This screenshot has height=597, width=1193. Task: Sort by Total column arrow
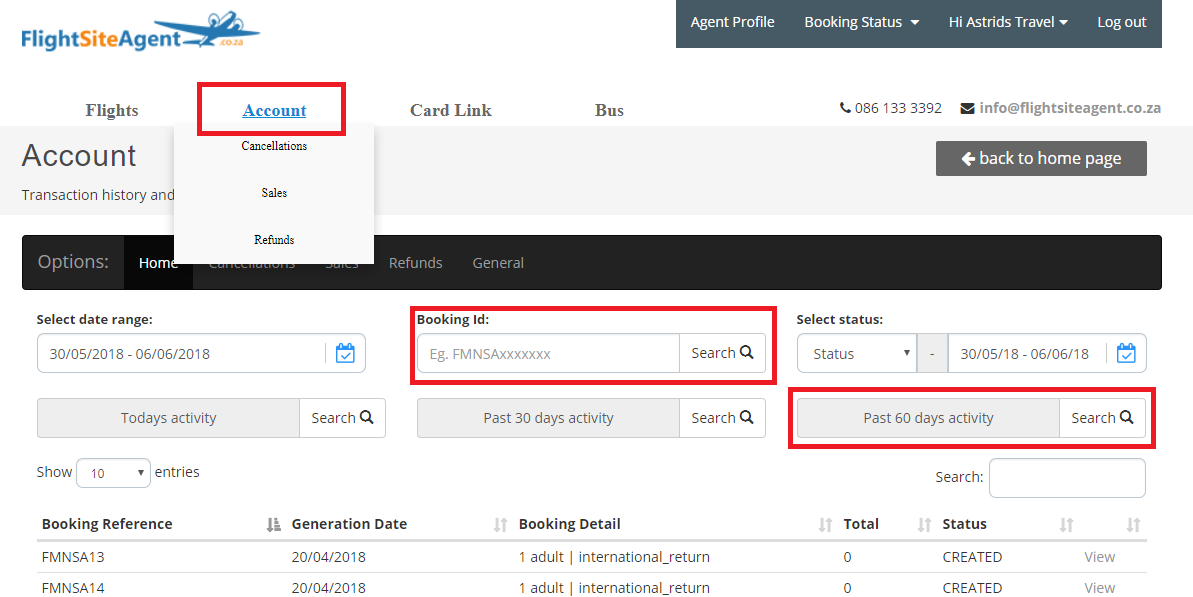click(924, 524)
